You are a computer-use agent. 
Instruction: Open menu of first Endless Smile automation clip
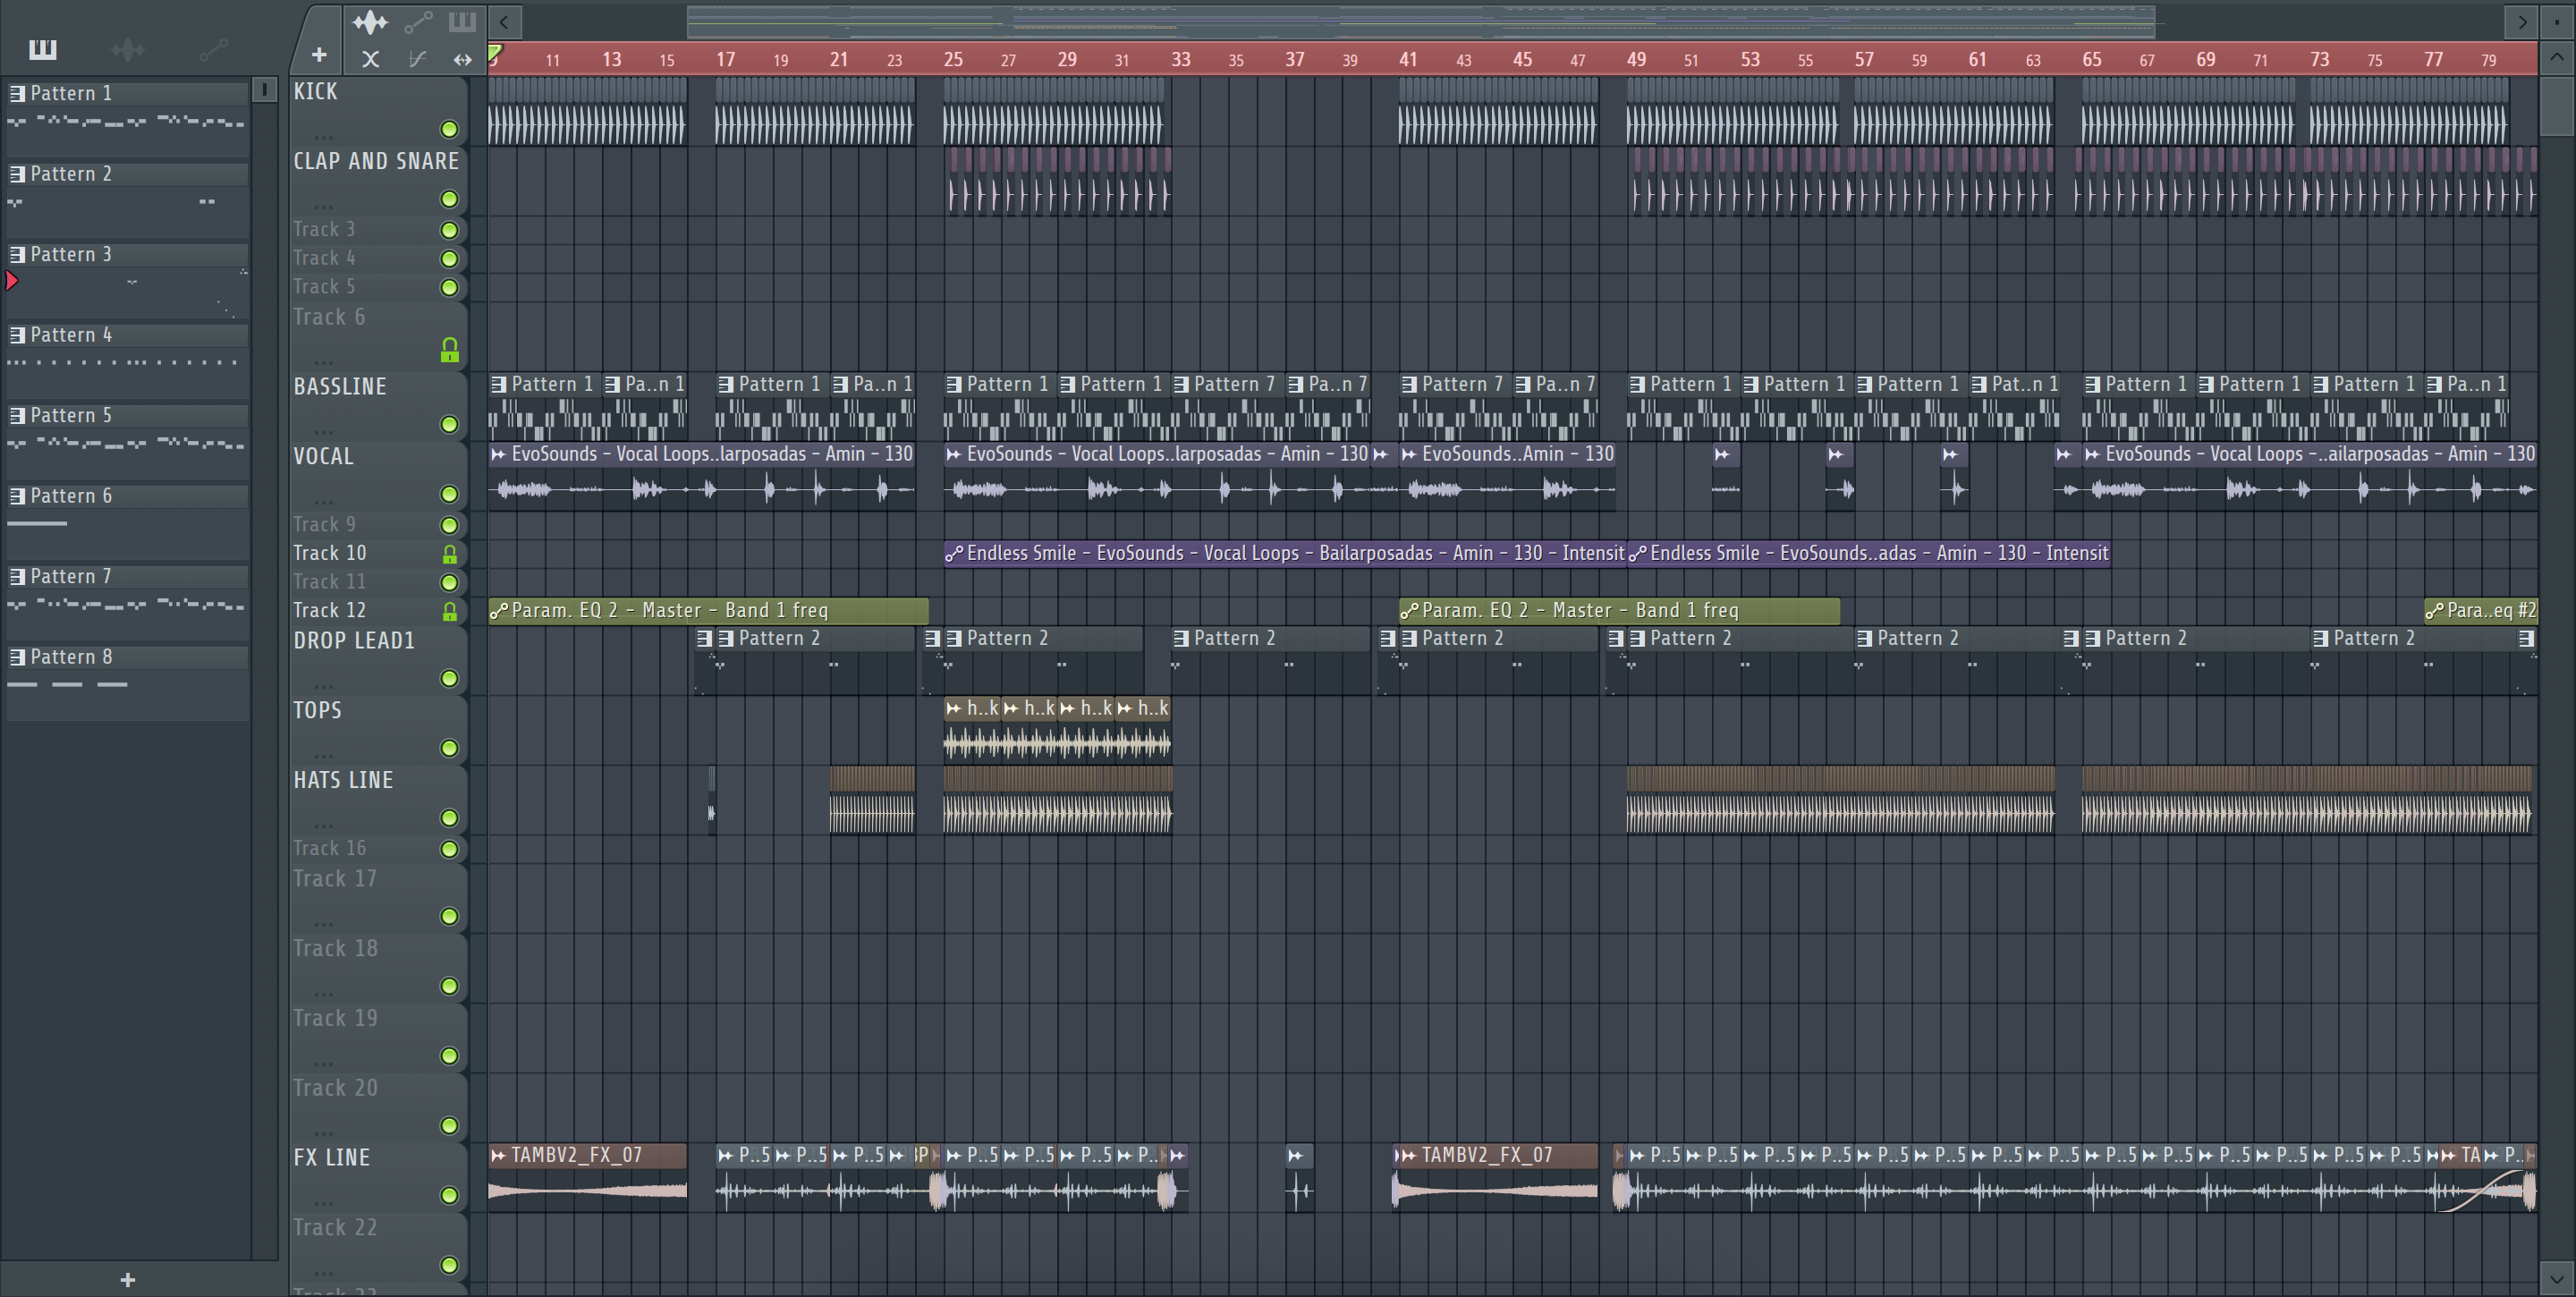tap(954, 553)
